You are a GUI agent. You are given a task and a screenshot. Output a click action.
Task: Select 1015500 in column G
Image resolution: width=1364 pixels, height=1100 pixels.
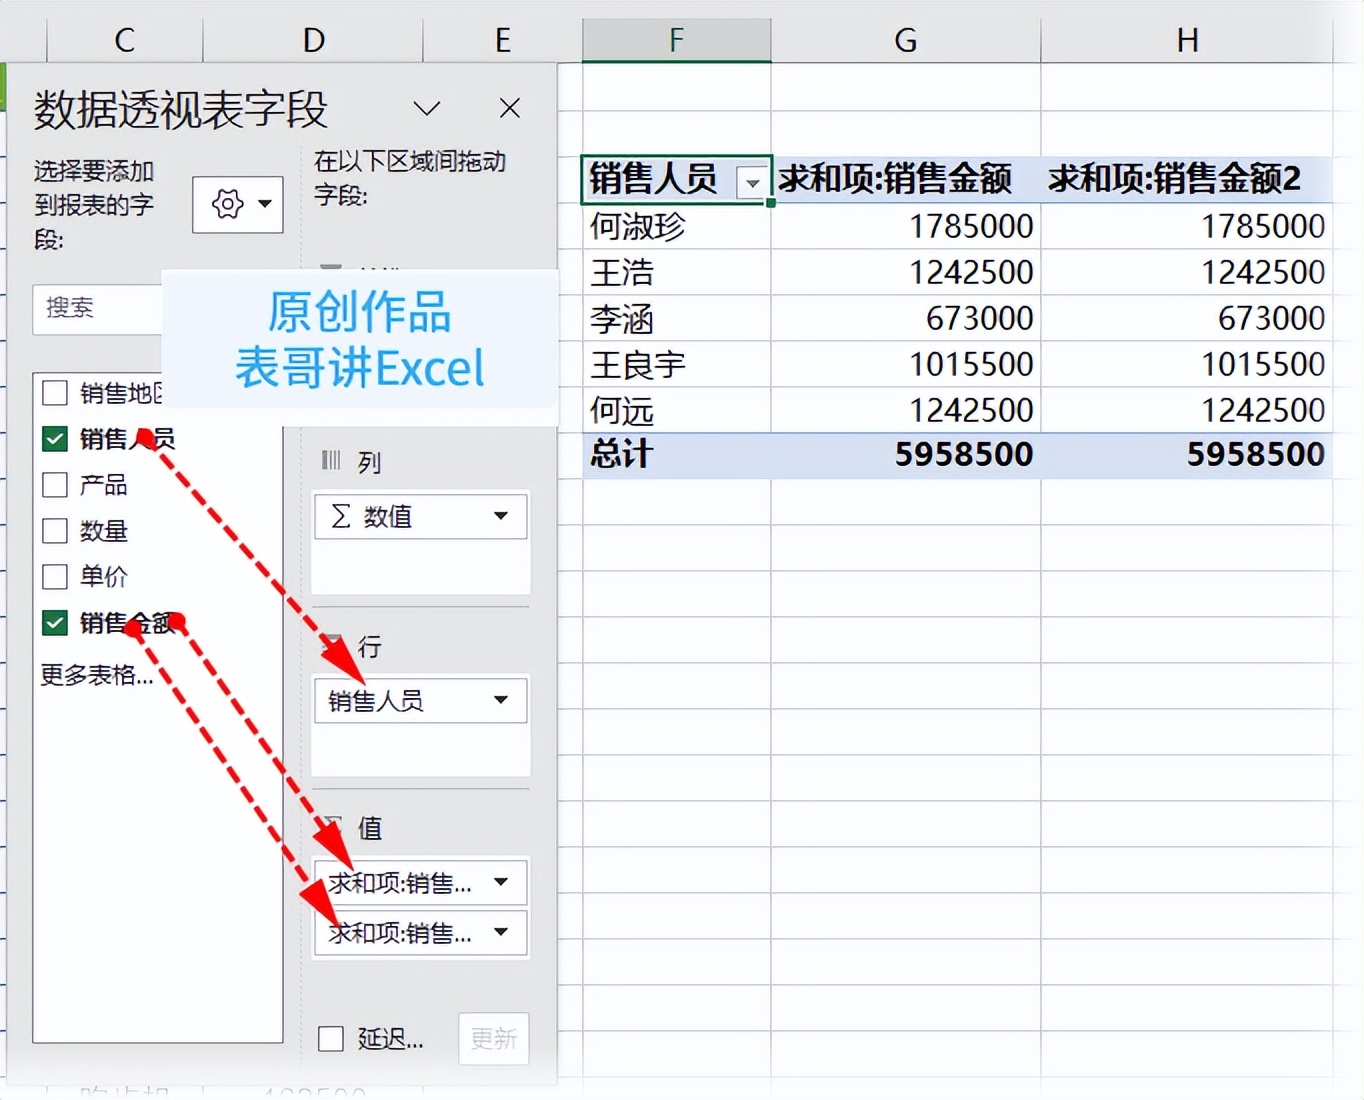[906, 364]
